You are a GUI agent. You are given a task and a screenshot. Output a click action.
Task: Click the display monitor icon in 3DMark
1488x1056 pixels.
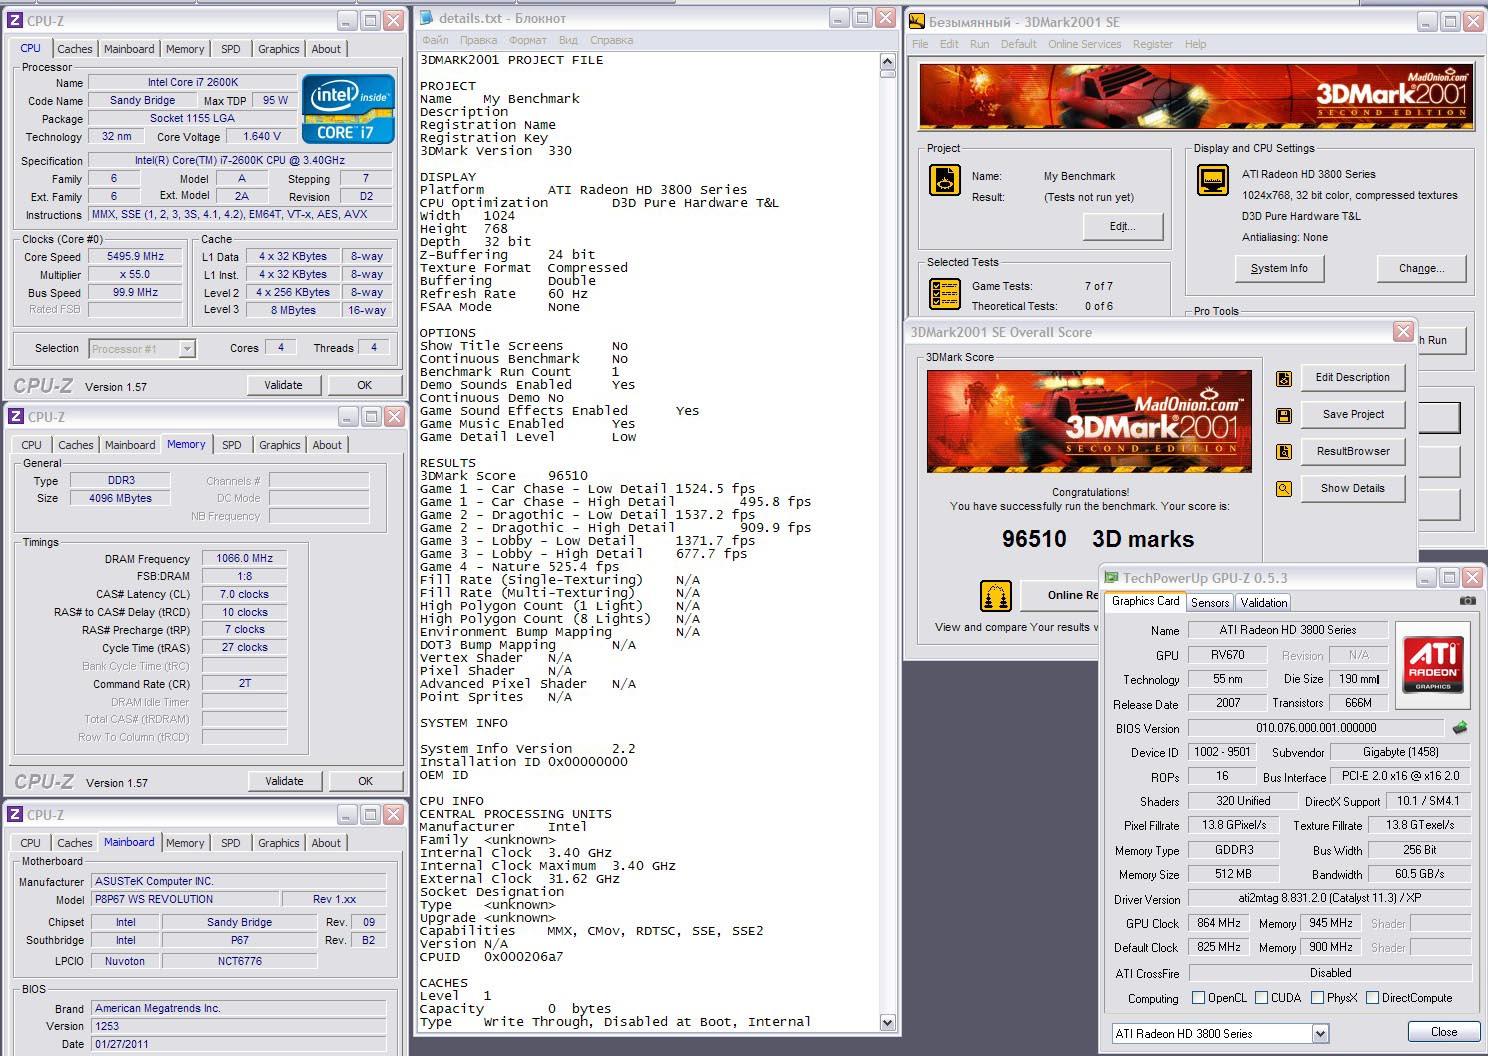coord(1213,181)
